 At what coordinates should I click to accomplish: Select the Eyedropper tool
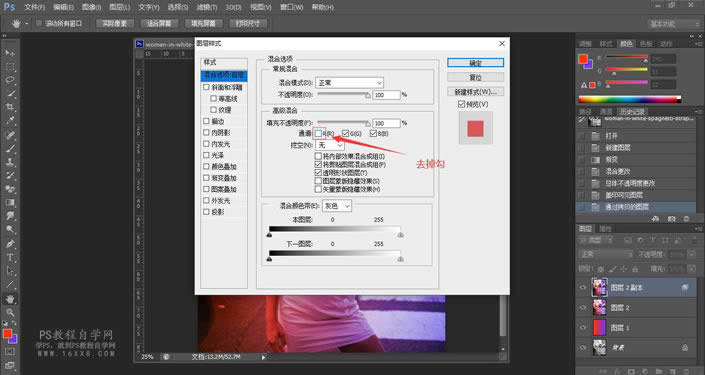point(10,121)
